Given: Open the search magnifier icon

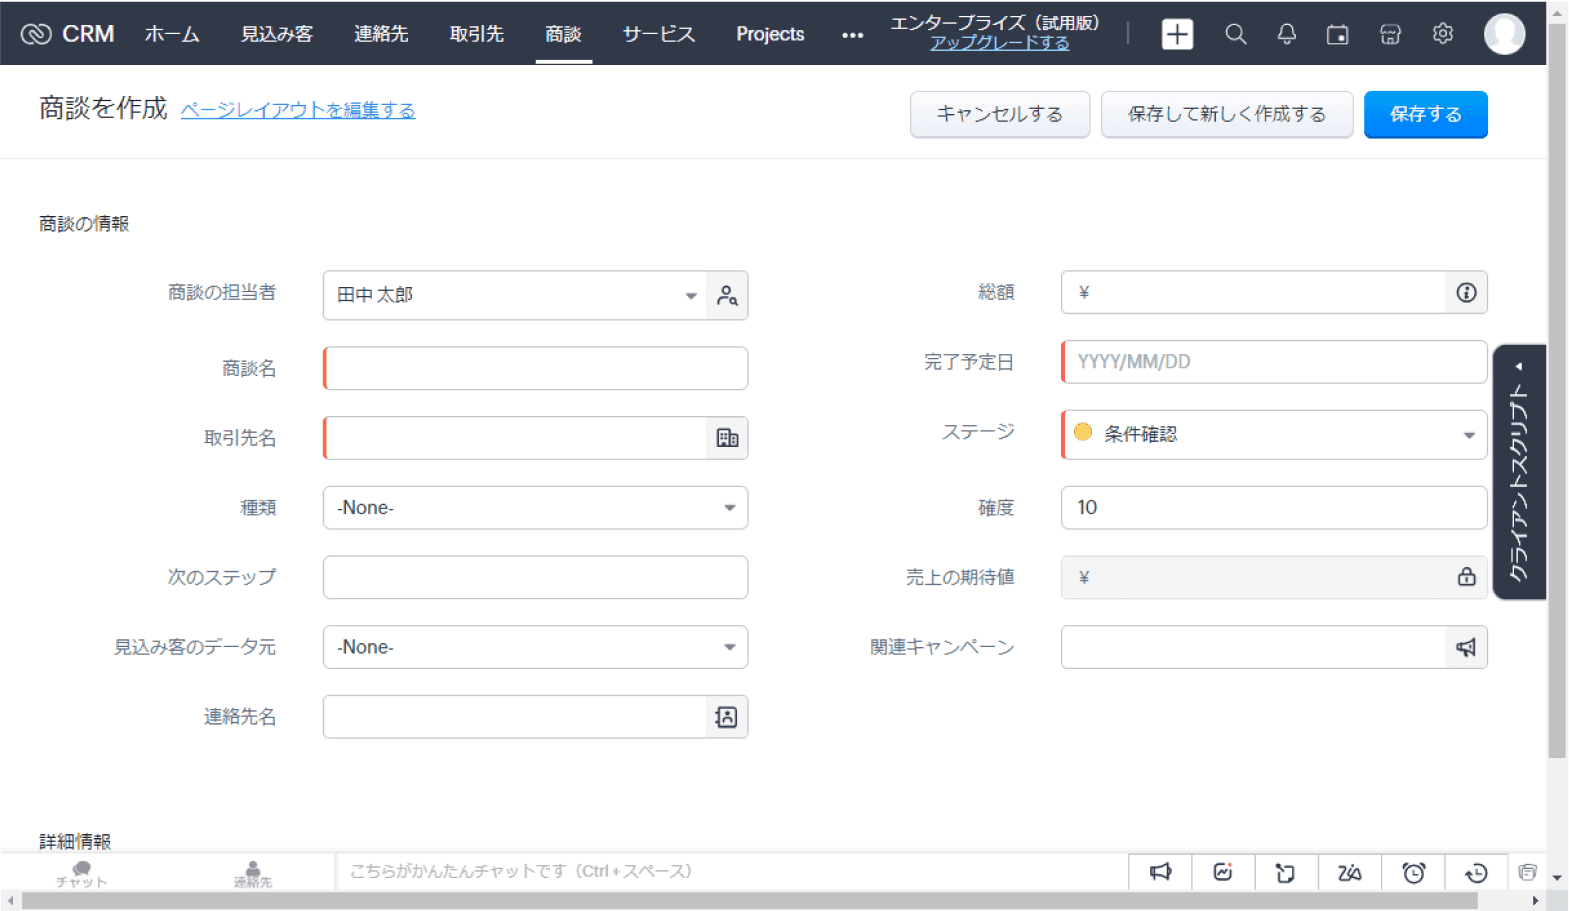Looking at the screenshot, I should (x=1236, y=34).
